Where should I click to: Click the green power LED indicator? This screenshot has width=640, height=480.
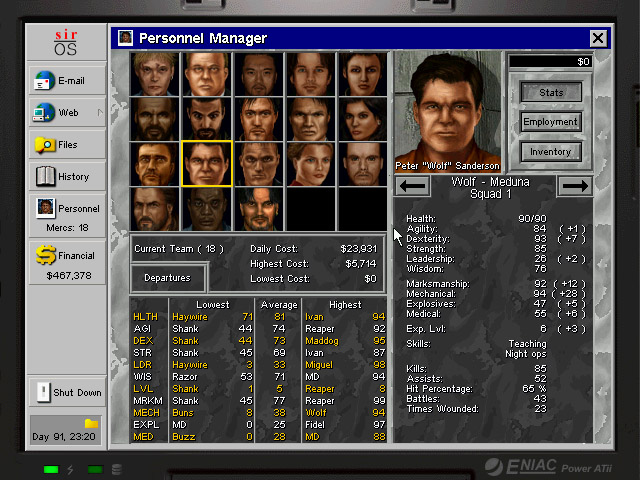pos(51,469)
